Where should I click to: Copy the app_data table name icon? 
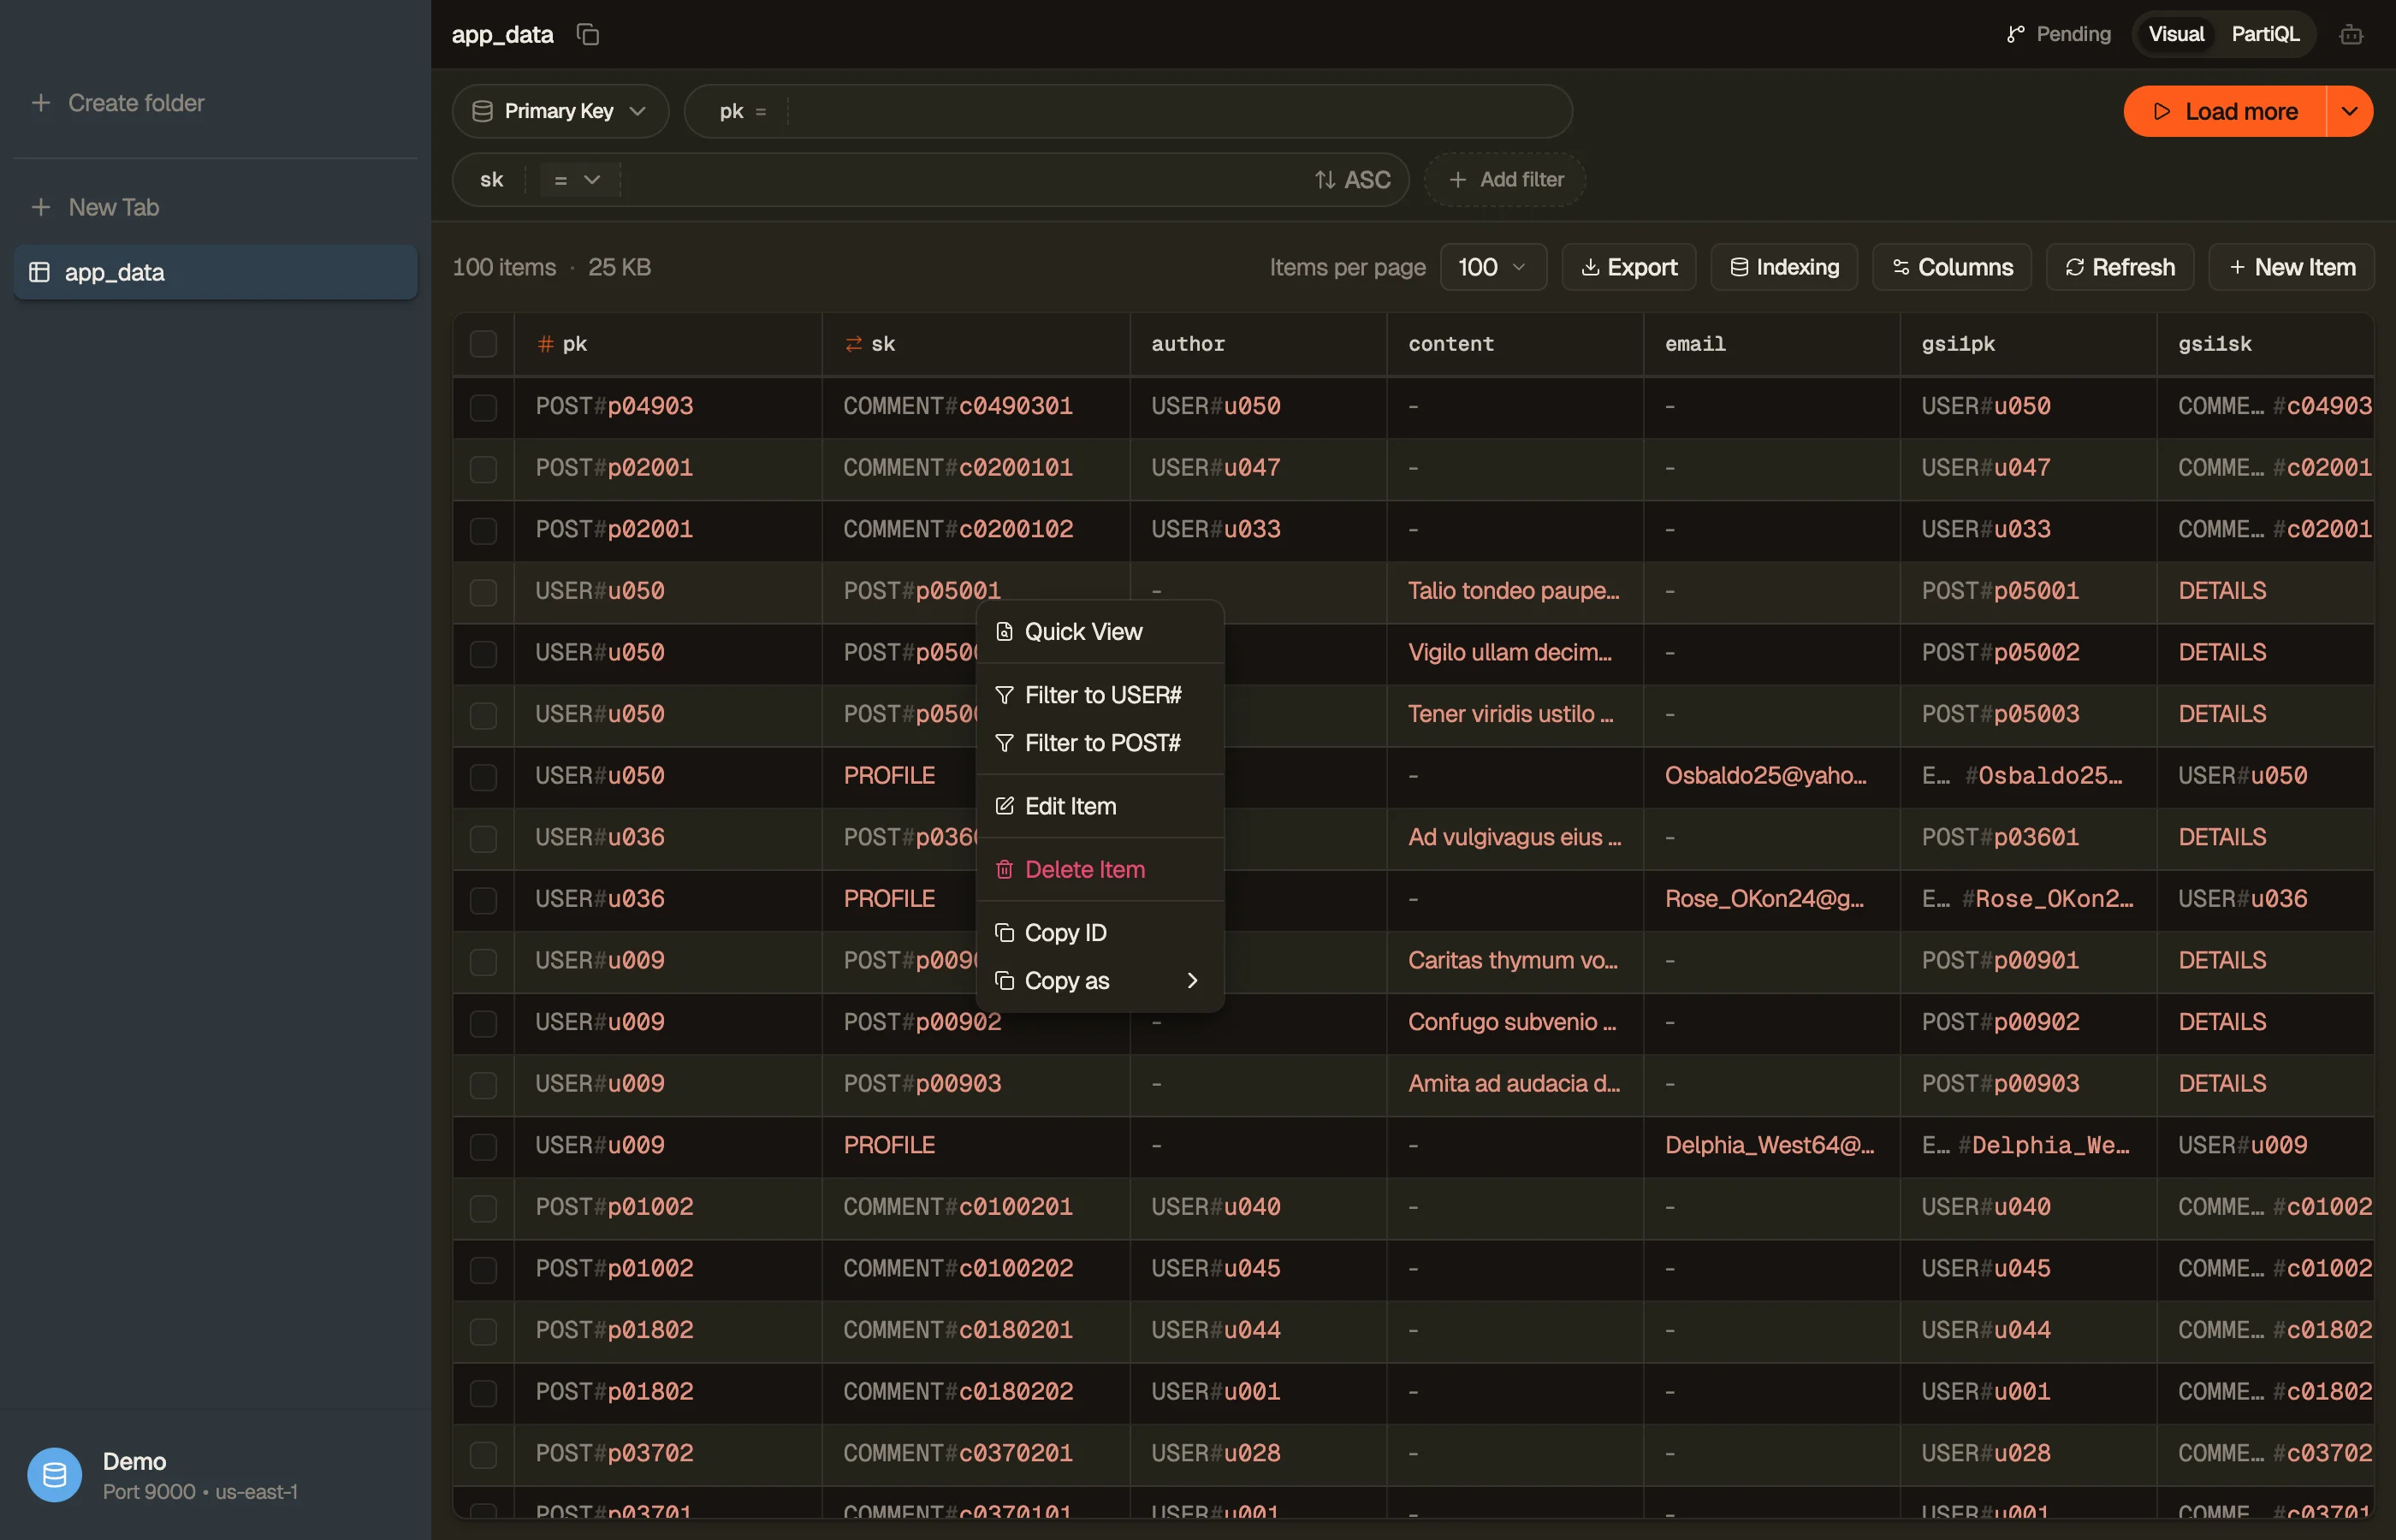click(x=588, y=34)
